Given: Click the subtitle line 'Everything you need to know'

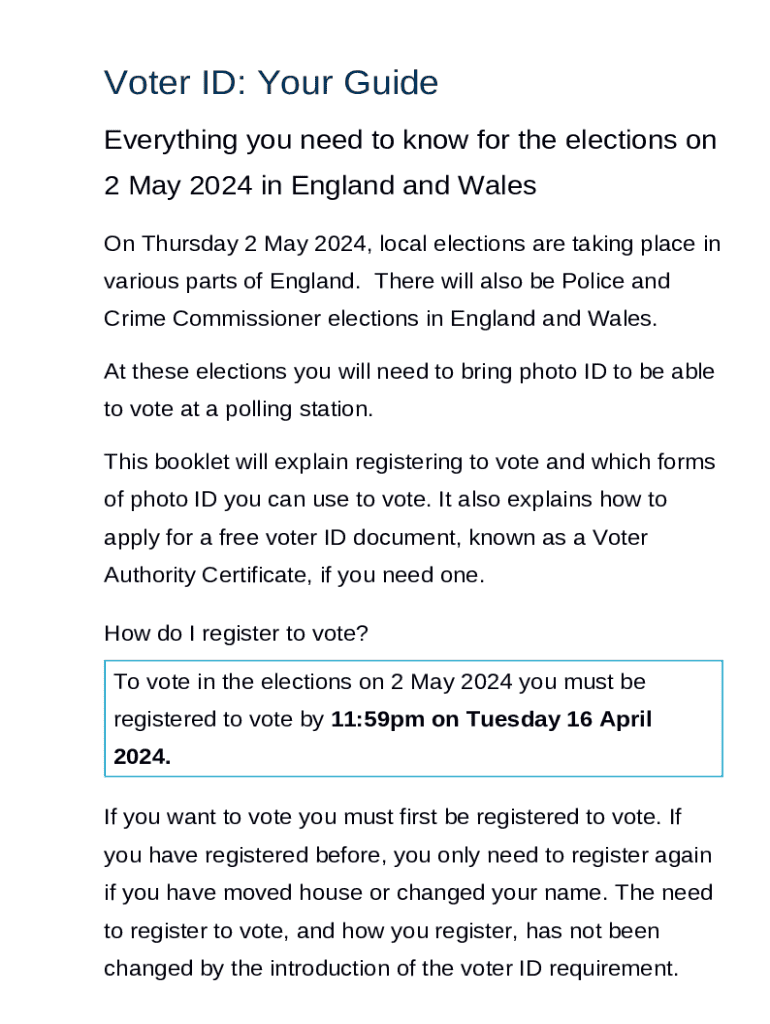Looking at the screenshot, I should pyautogui.click(x=410, y=140).
